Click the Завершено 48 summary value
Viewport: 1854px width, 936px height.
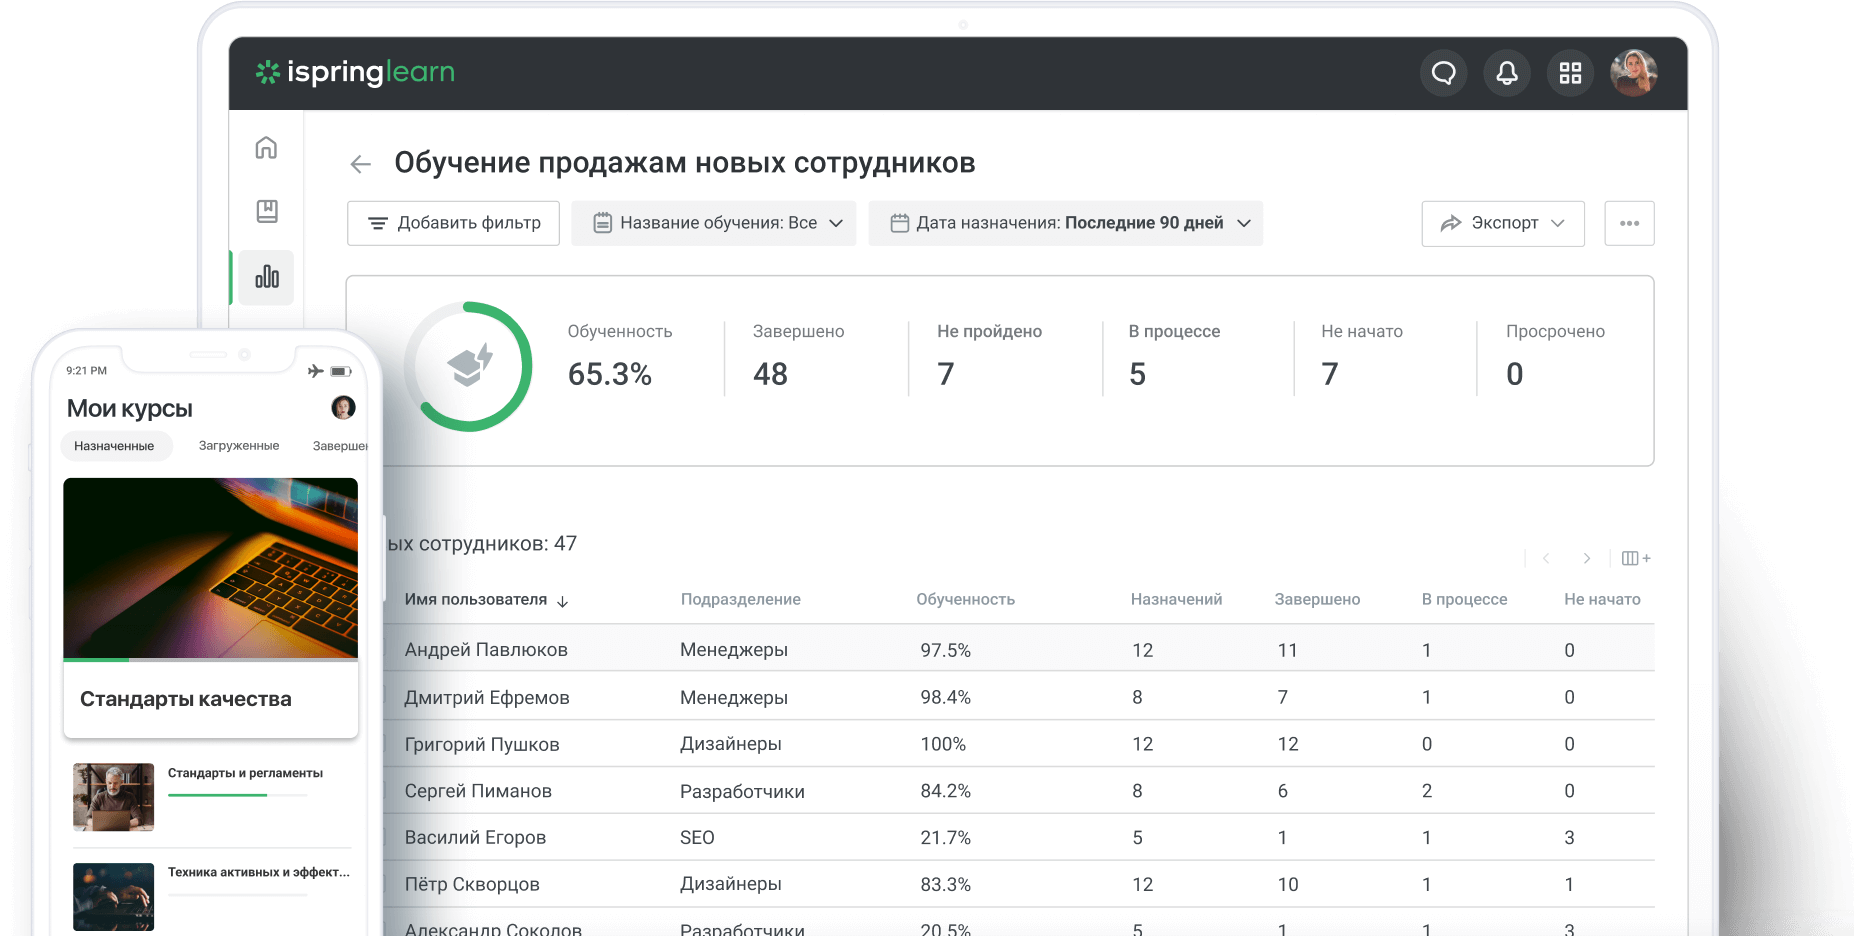coord(771,374)
